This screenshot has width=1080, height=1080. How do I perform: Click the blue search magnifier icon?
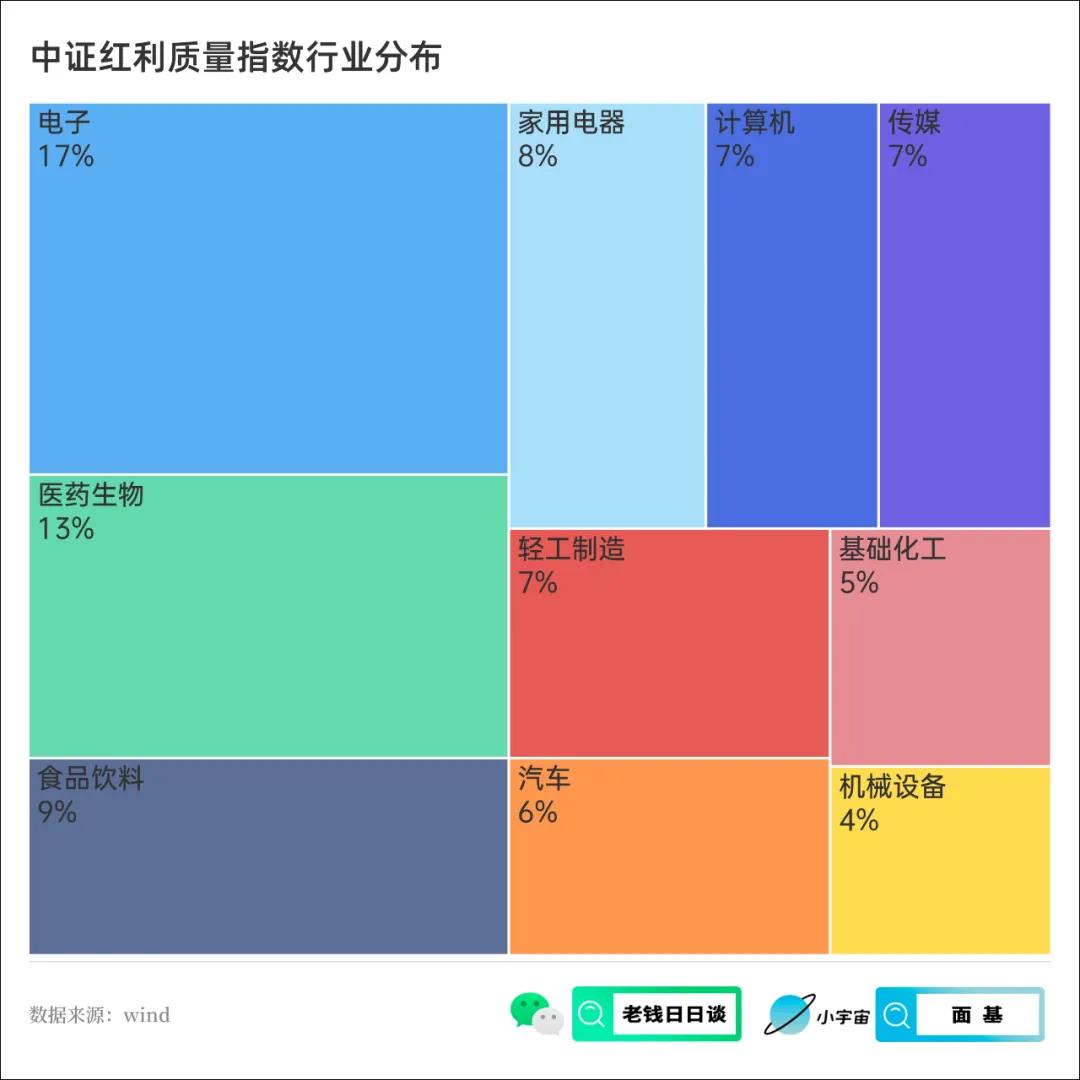coord(897,1015)
